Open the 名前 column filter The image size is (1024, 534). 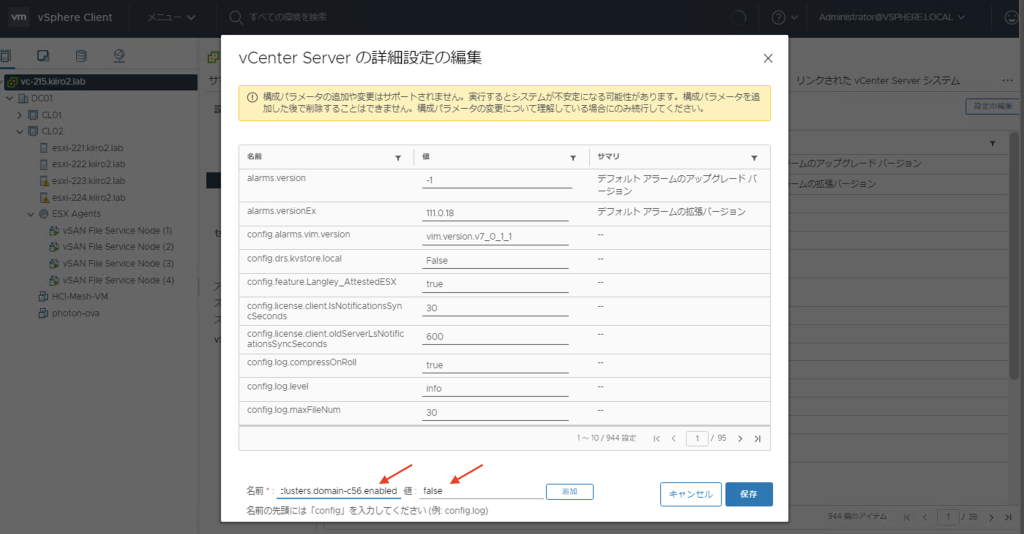pyautogui.click(x=398, y=158)
